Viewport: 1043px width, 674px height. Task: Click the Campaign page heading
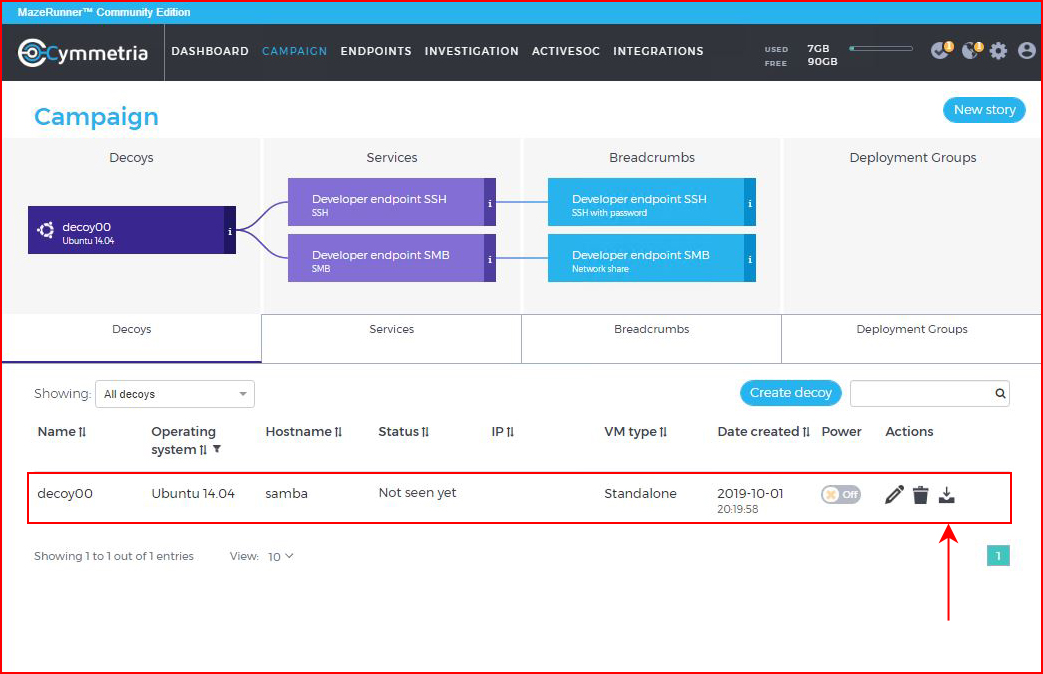96,117
